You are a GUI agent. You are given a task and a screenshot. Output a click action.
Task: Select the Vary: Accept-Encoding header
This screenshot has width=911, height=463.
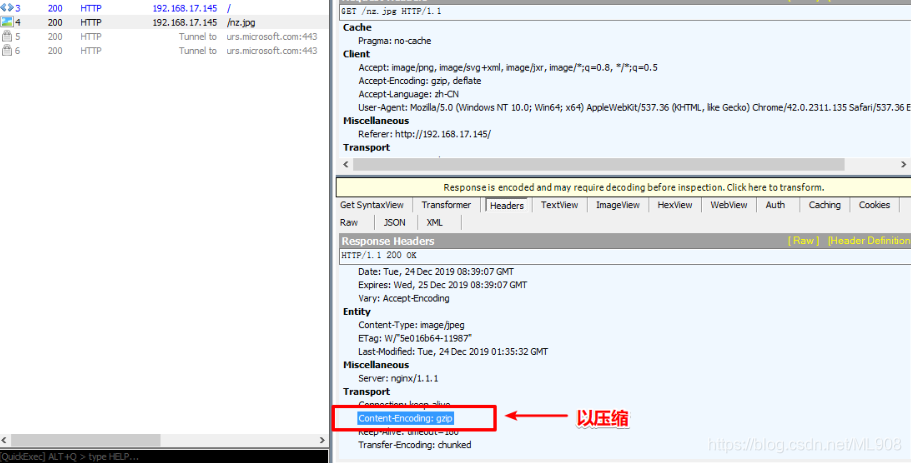pyautogui.click(x=404, y=298)
